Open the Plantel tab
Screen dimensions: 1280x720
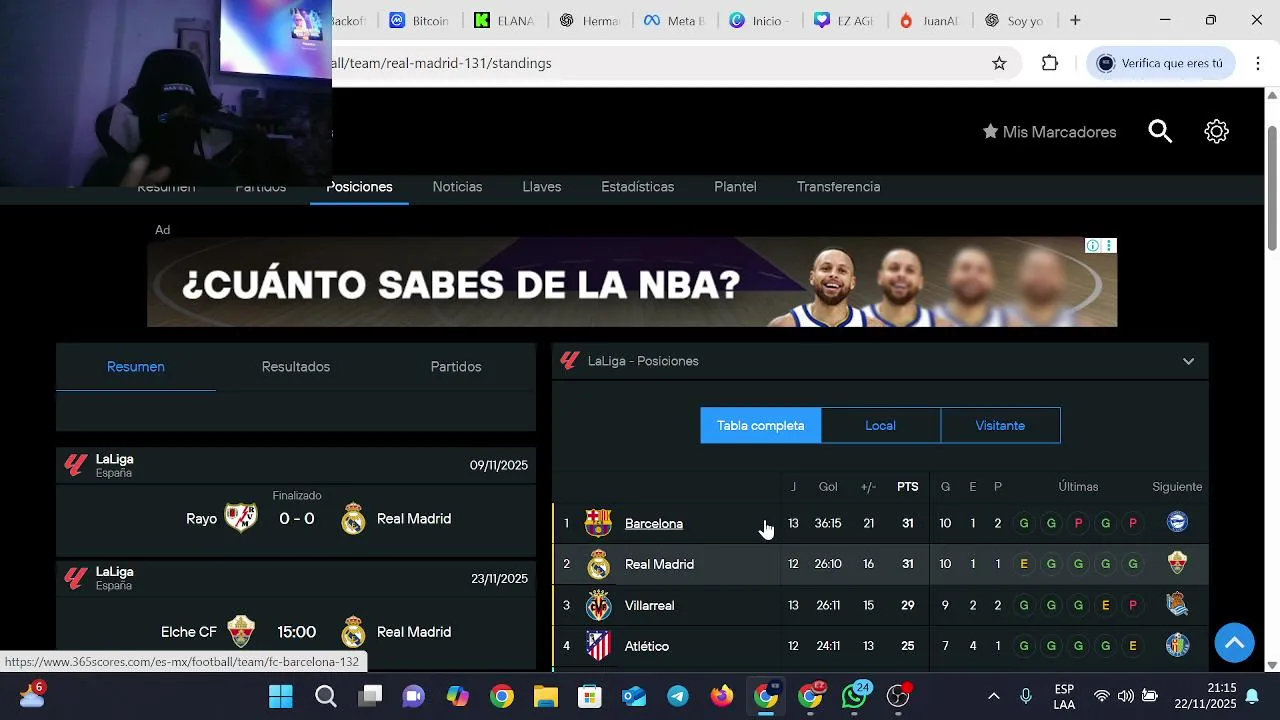pos(735,187)
